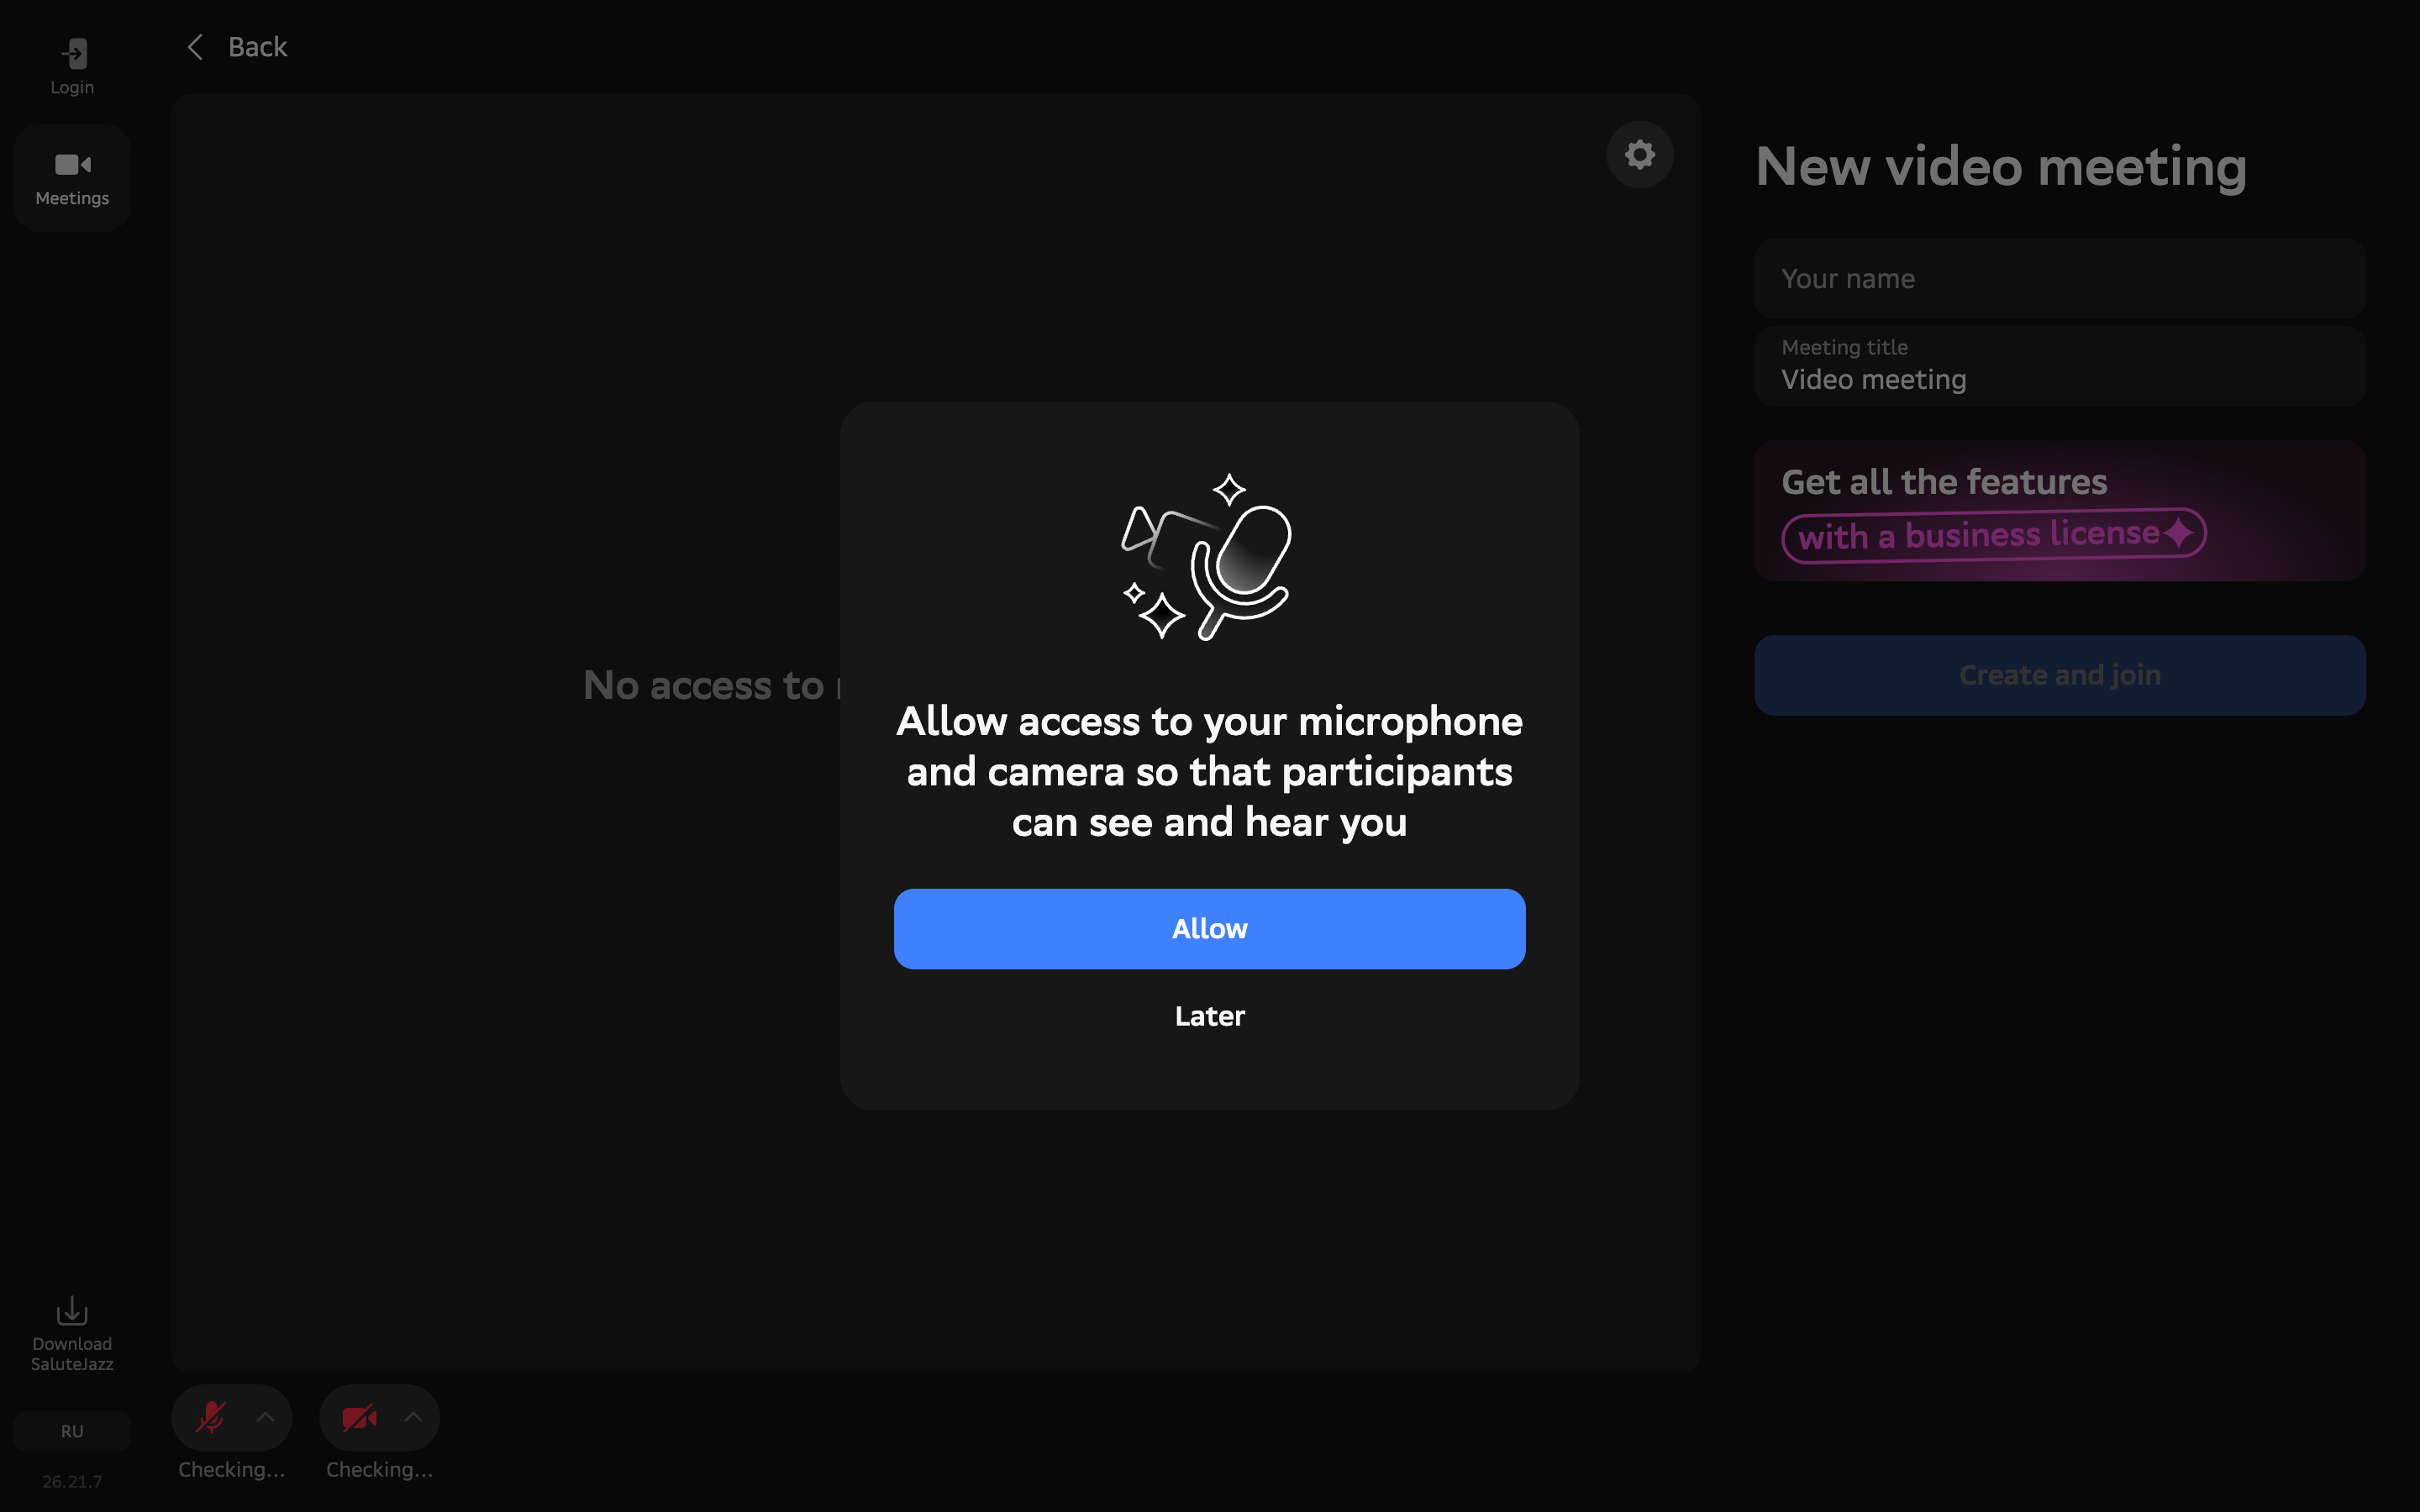Expand camera options chevron
2420x1512 pixels.
(x=413, y=1417)
